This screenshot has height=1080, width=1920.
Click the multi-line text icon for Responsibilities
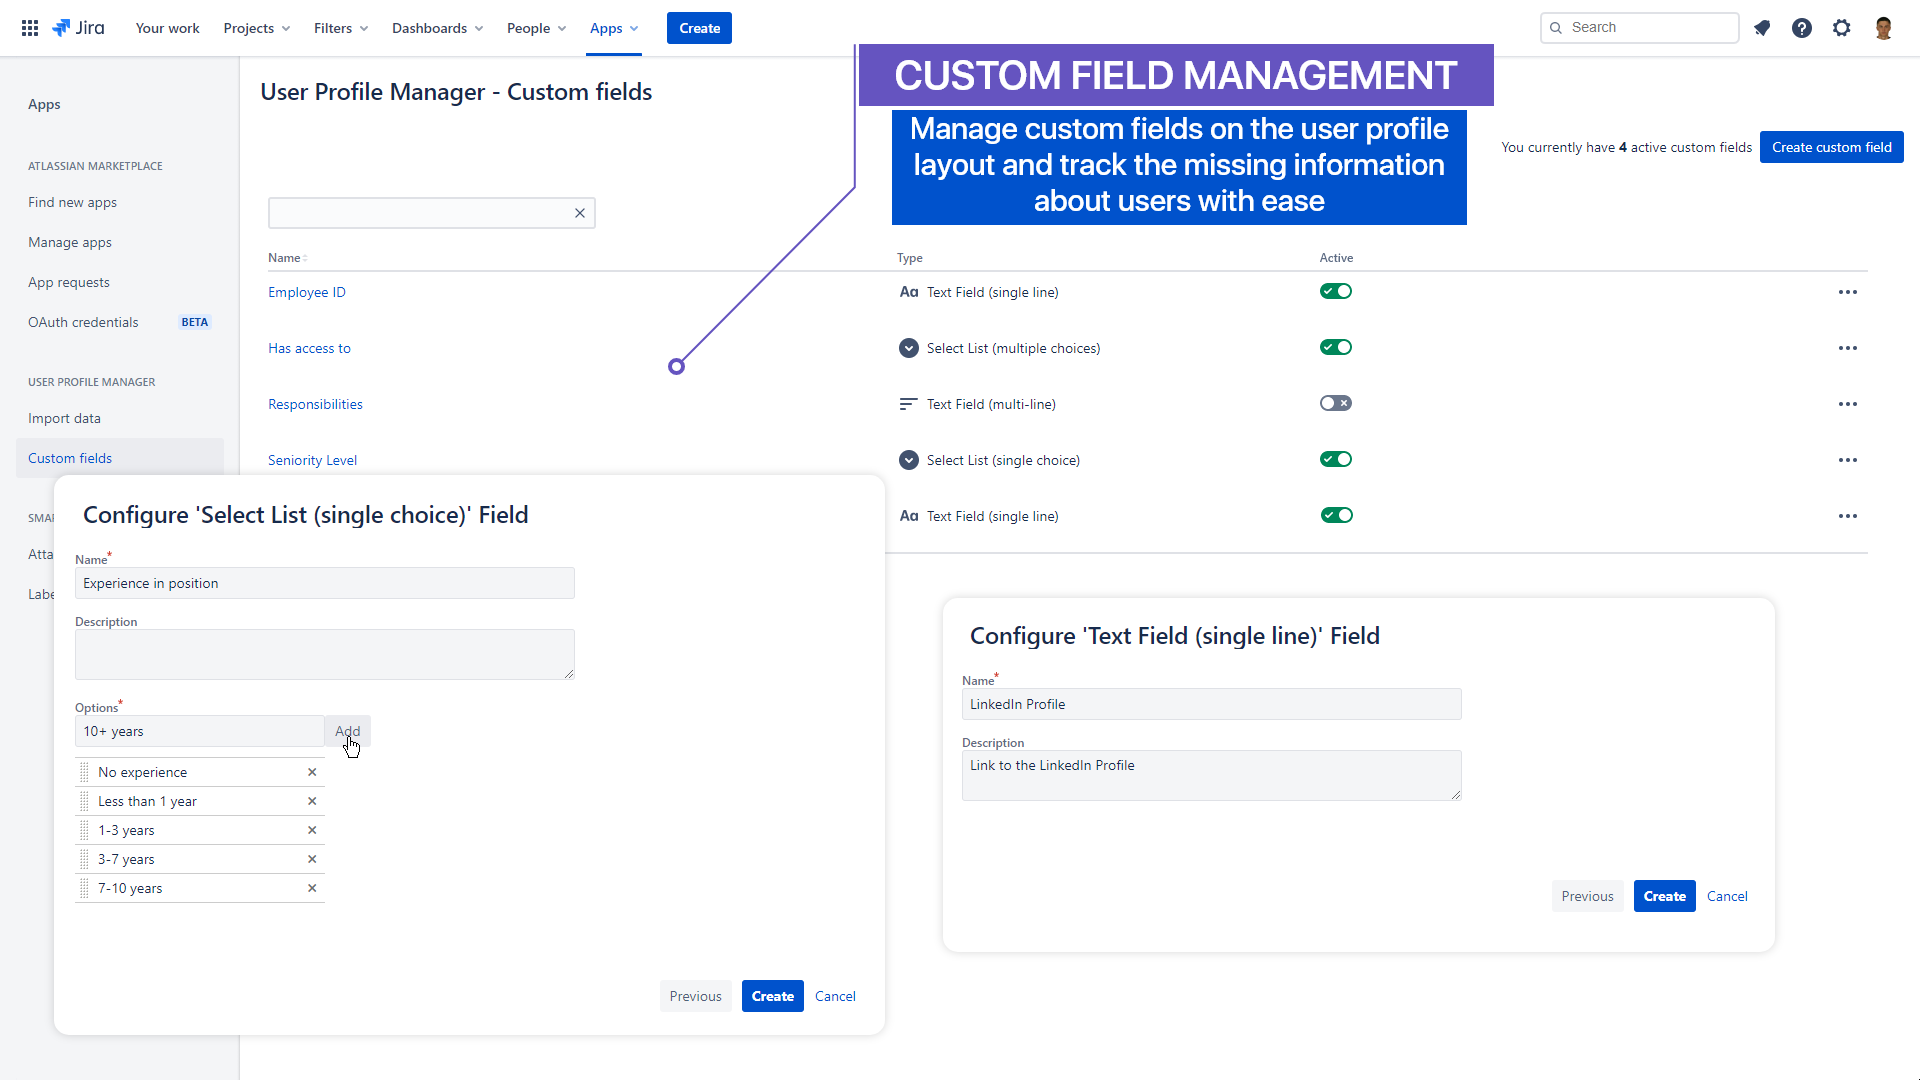[x=909, y=404]
